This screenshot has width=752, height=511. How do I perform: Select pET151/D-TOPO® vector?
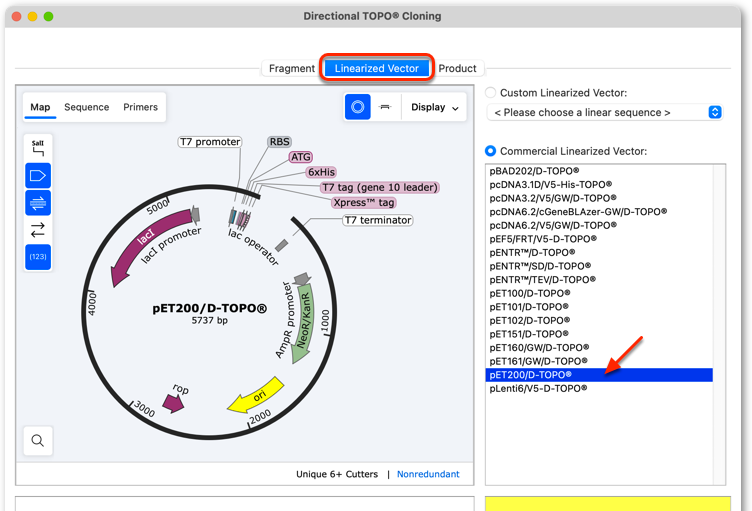coord(599,334)
